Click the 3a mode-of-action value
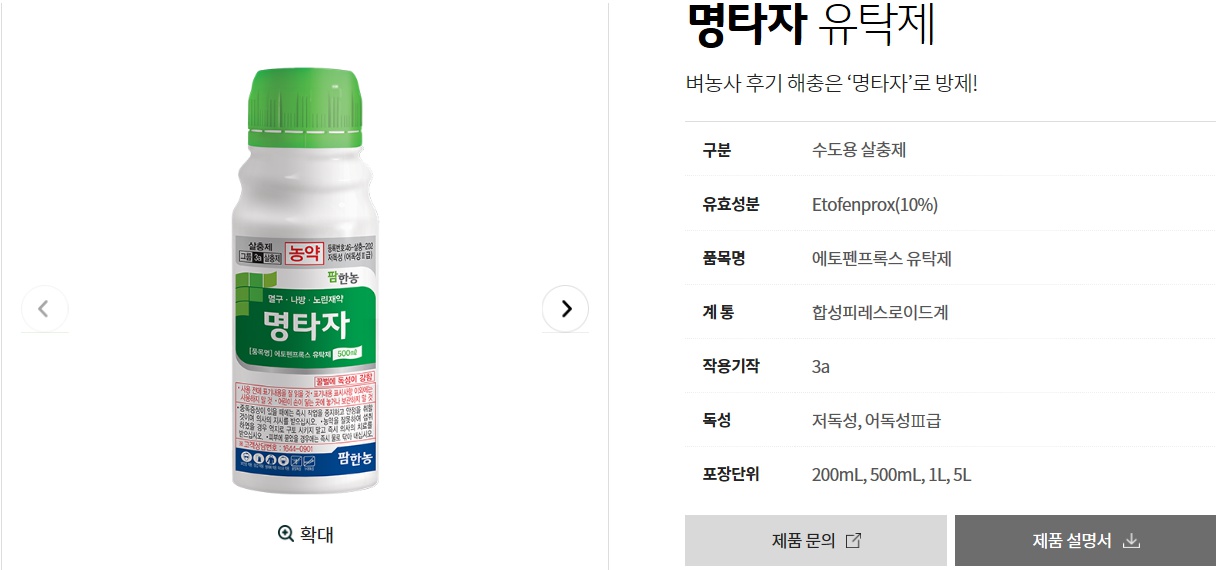 click(821, 366)
